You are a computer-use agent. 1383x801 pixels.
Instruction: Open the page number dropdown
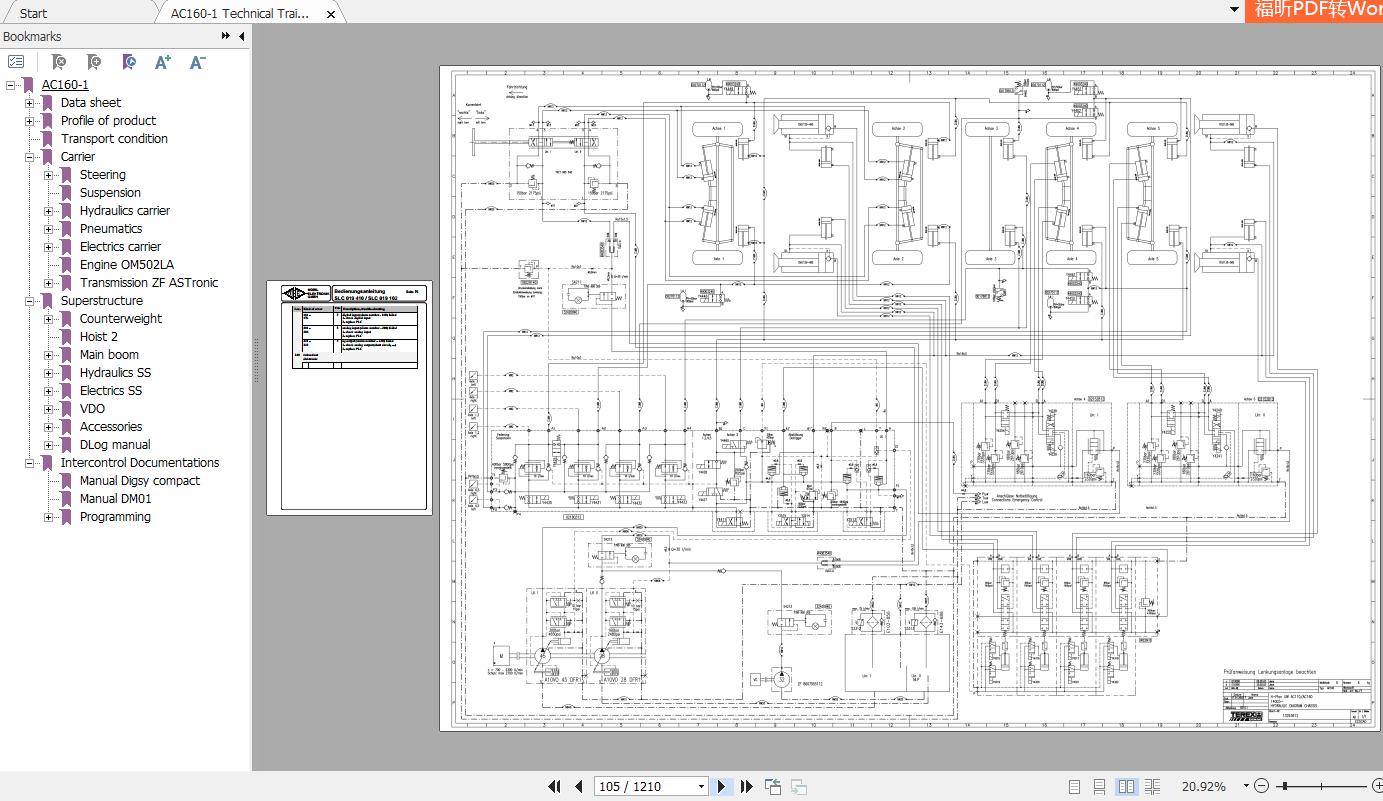pos(700,786)
